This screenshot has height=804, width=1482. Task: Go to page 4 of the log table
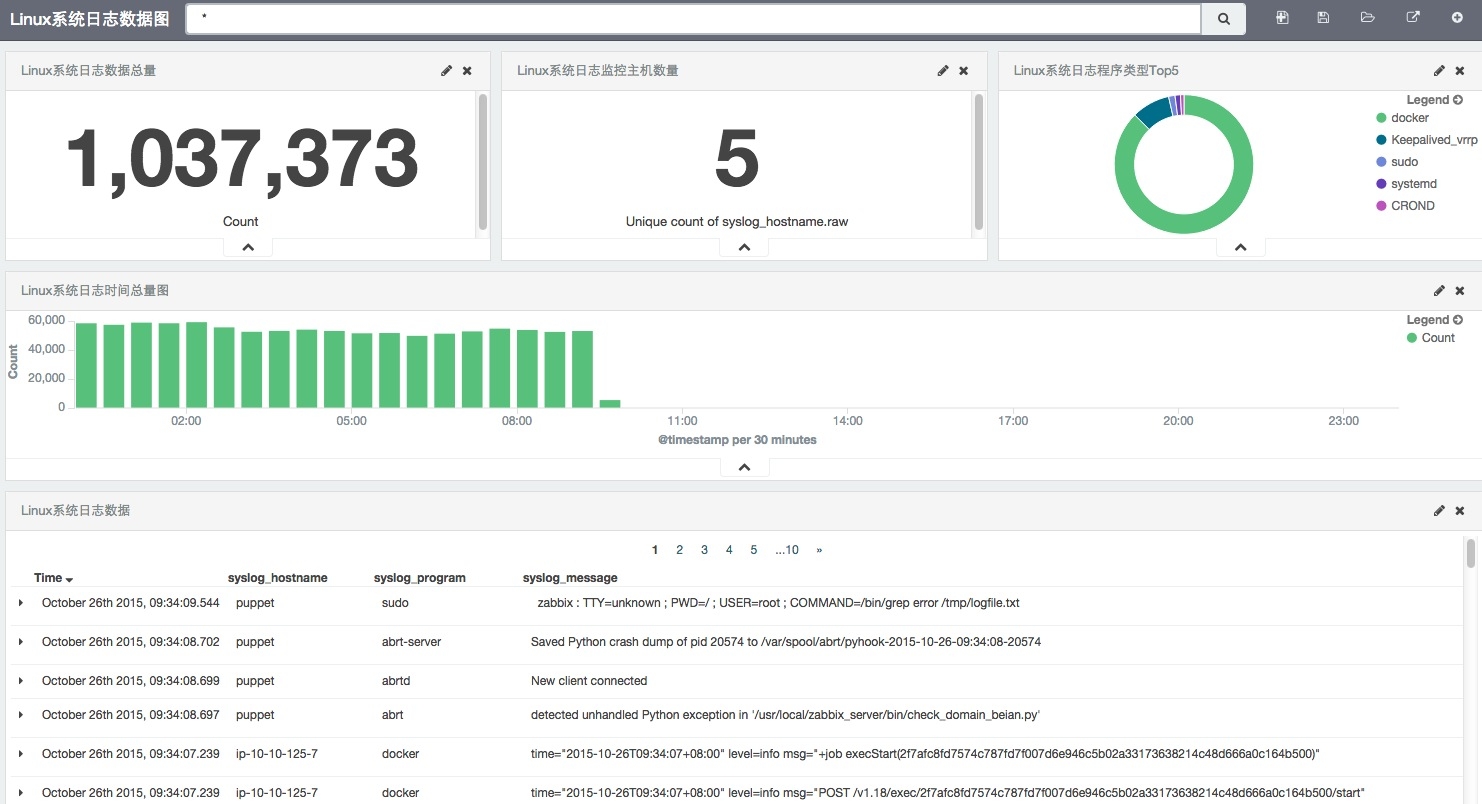coord(730,550)
